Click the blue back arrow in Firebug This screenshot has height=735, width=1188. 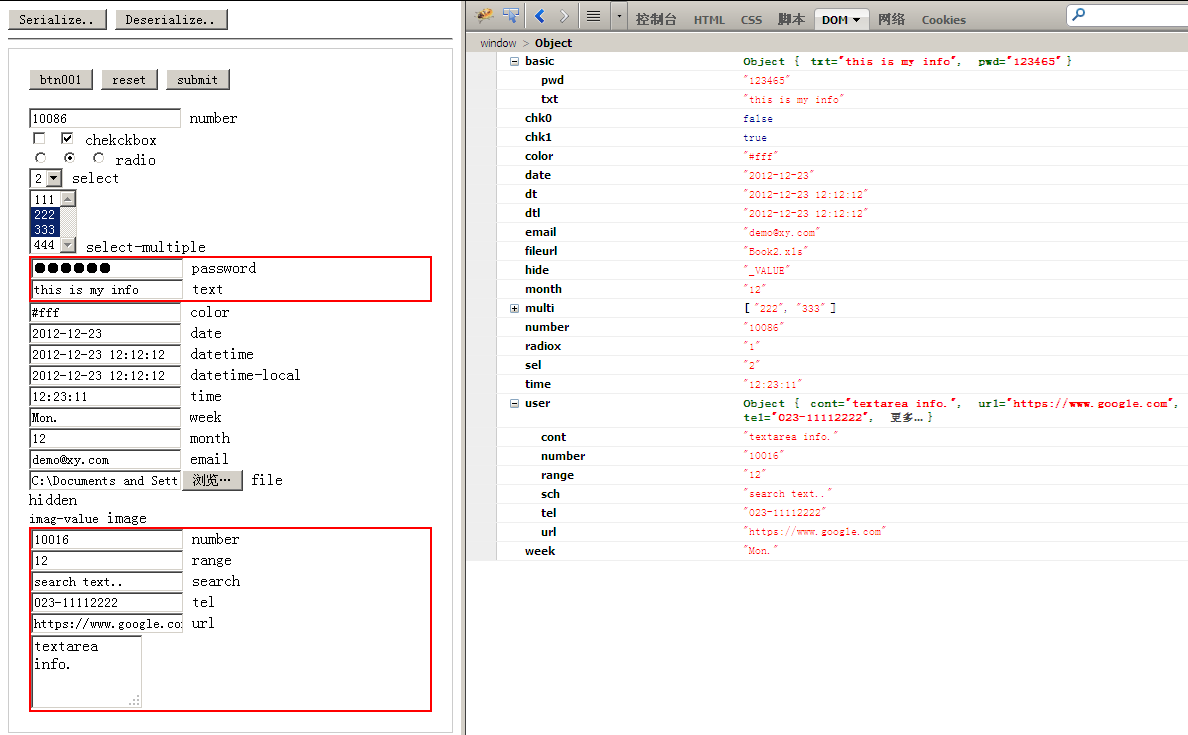(540, 16)
